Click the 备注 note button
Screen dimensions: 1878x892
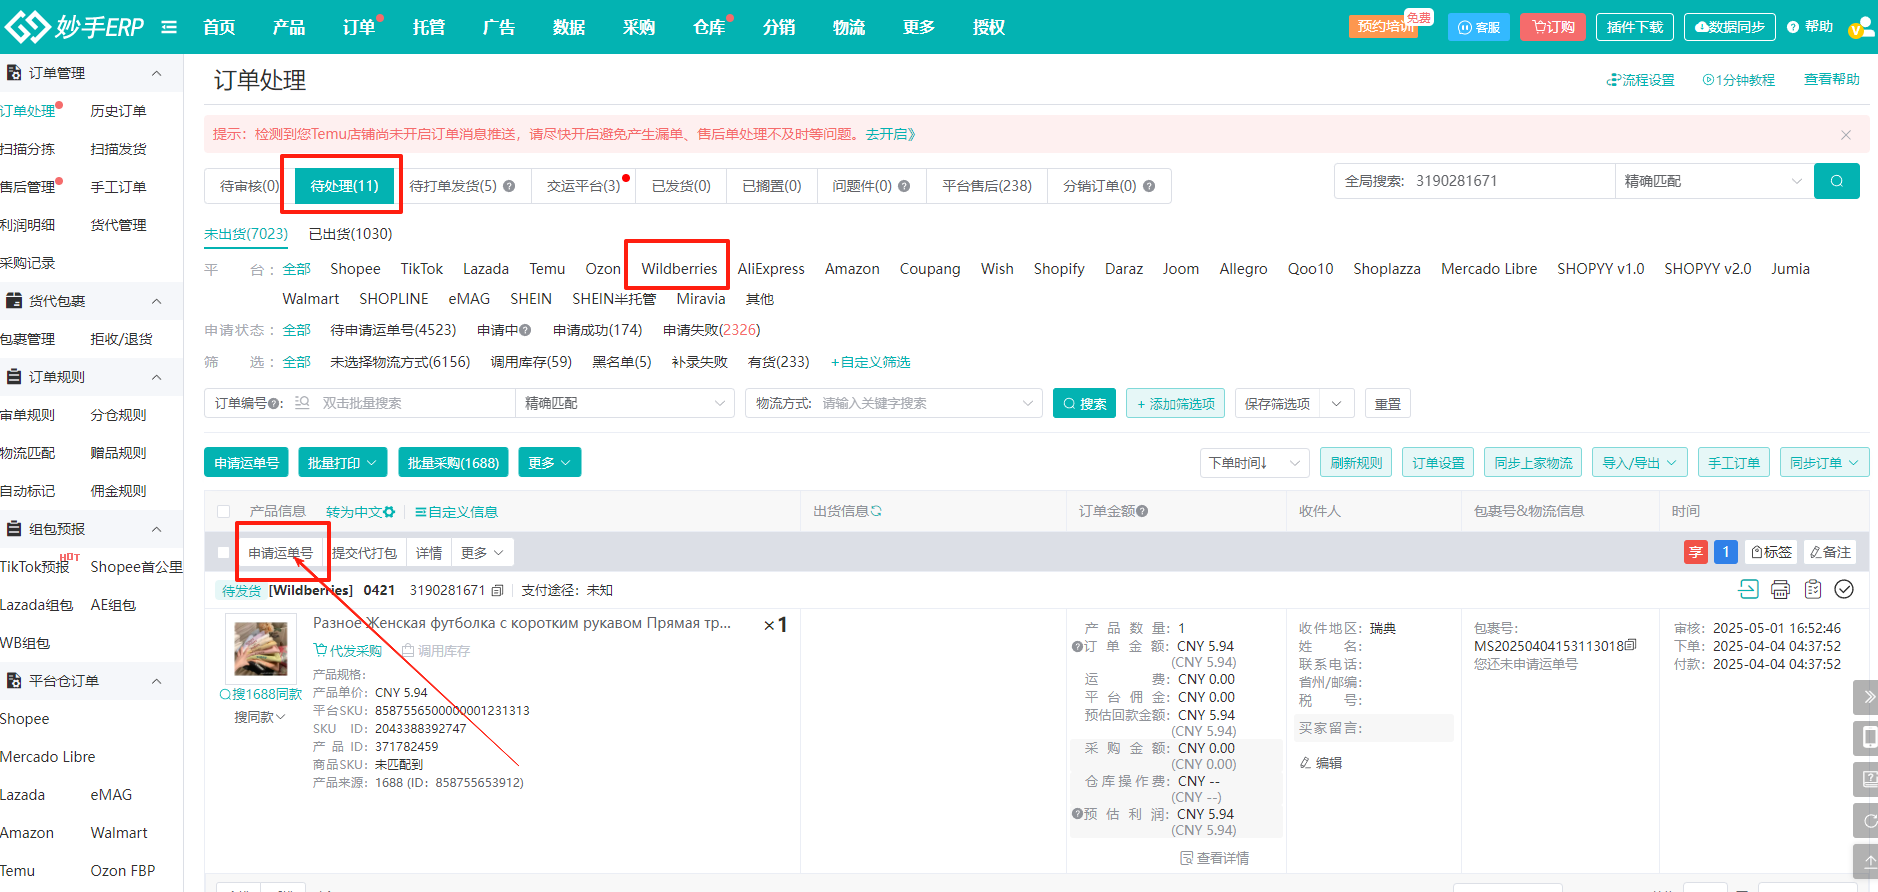pos(1830,552)
